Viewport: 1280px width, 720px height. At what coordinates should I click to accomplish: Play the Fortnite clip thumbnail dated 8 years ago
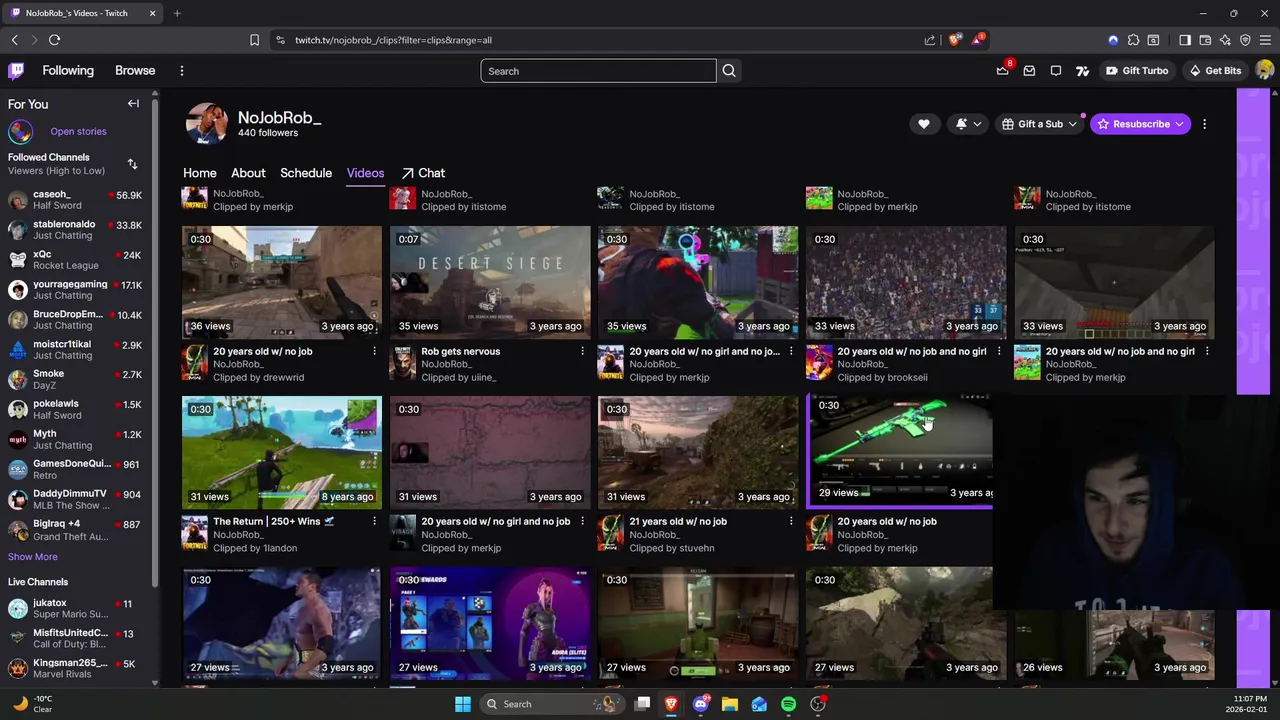pos(282,452)
